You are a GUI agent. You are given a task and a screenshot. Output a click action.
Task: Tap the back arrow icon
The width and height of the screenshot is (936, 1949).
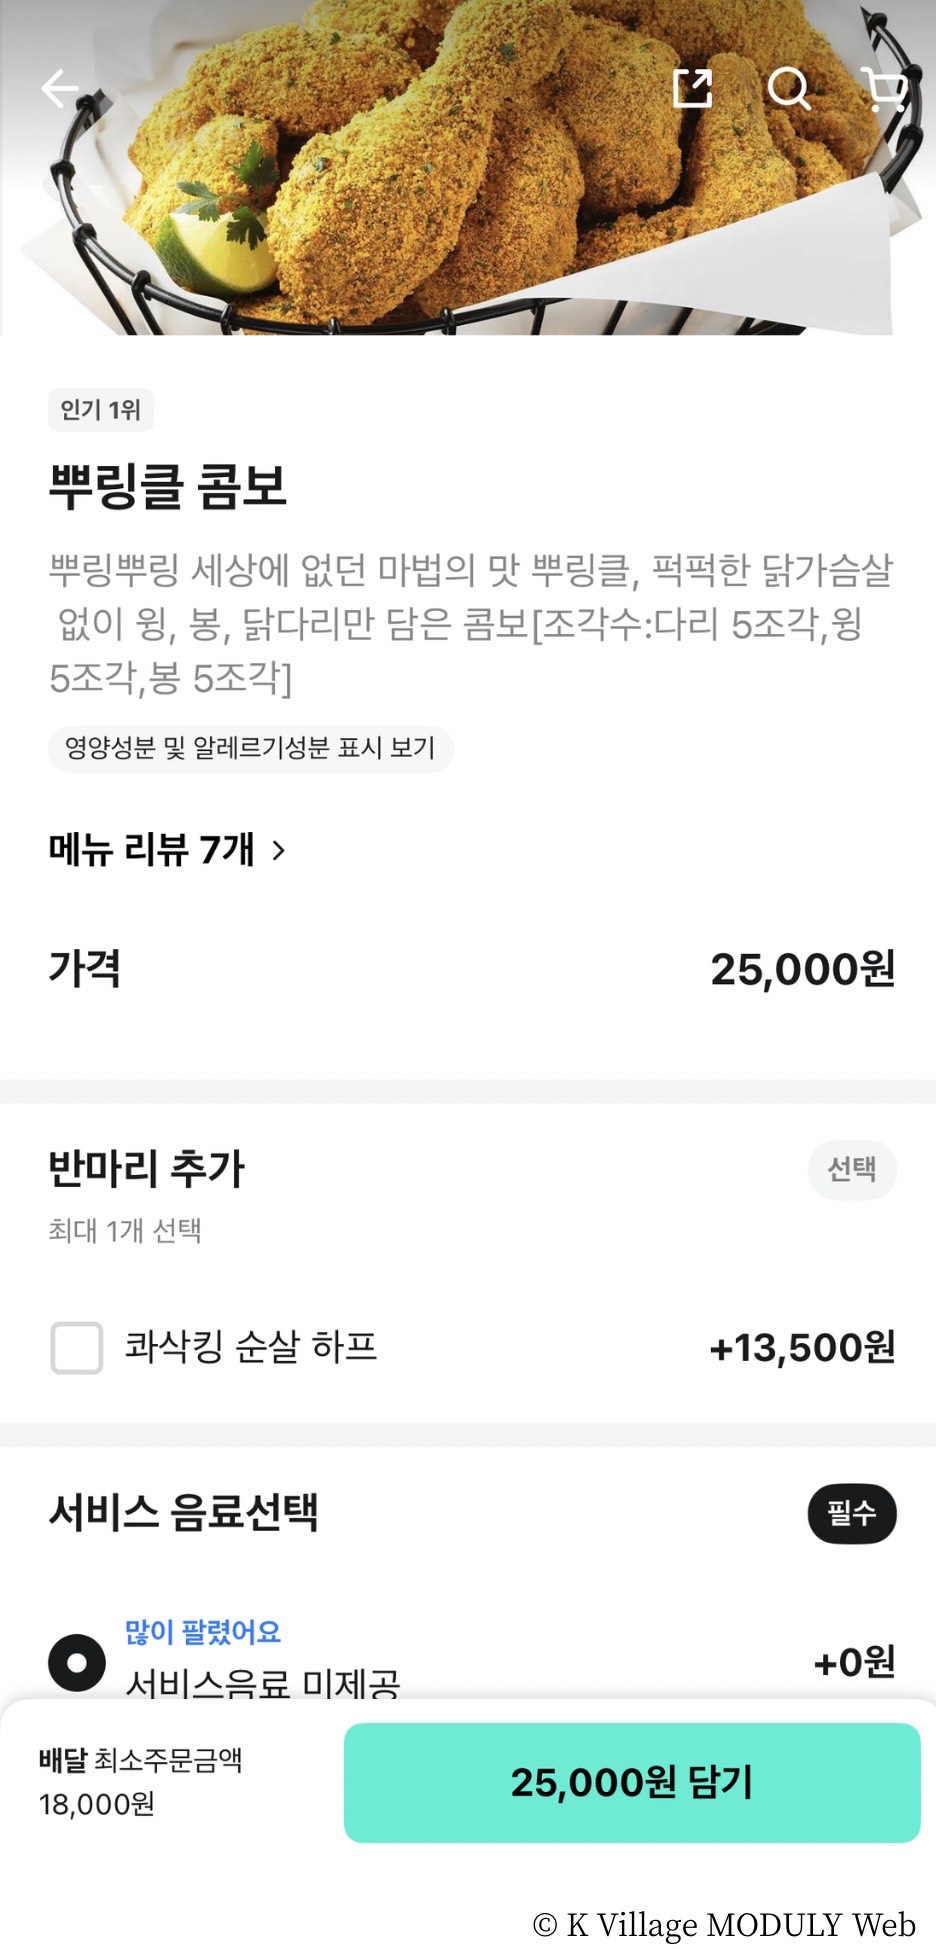click(x=59, y=88)
